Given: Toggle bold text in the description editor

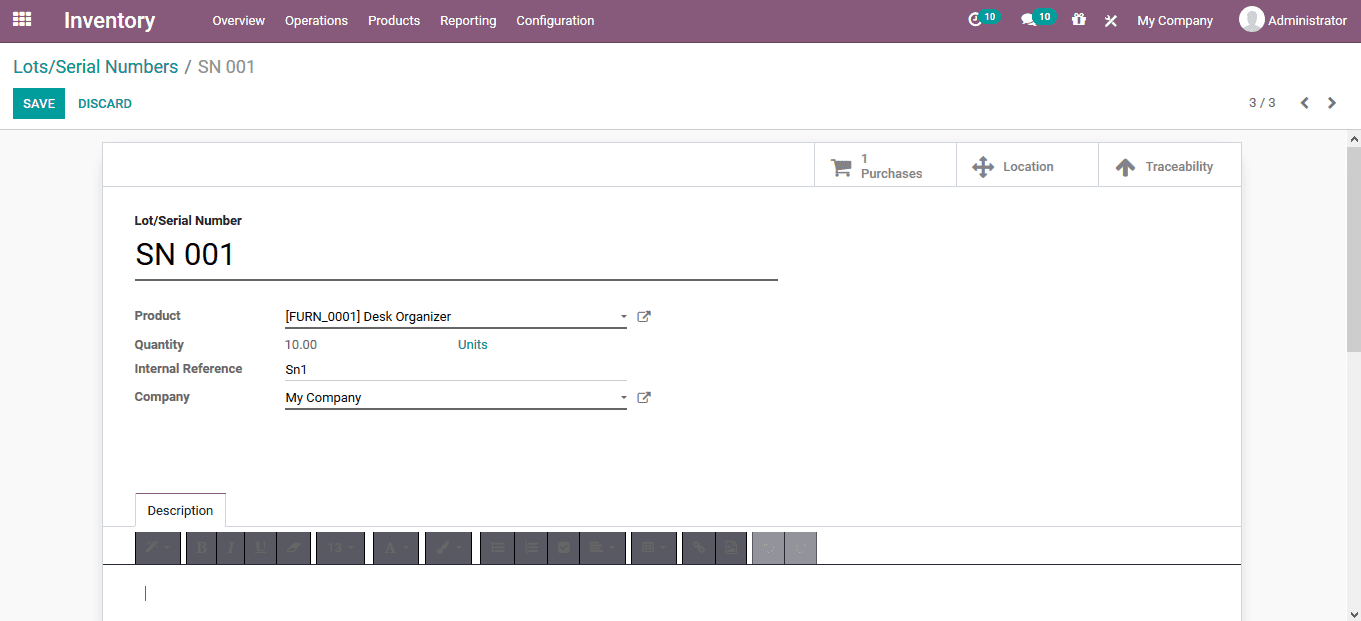Looking at the screenshot, I should [202, 548].
